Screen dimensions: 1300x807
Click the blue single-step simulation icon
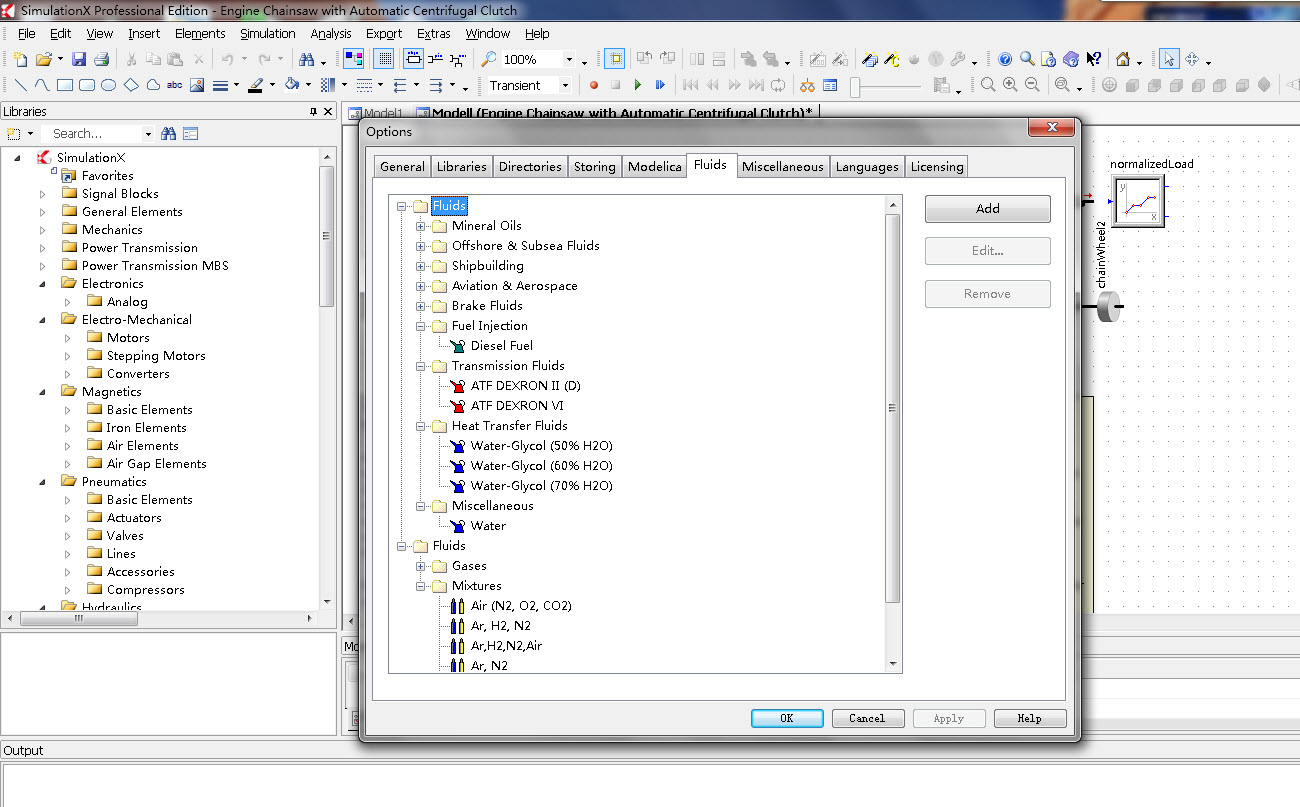[660, 85]
